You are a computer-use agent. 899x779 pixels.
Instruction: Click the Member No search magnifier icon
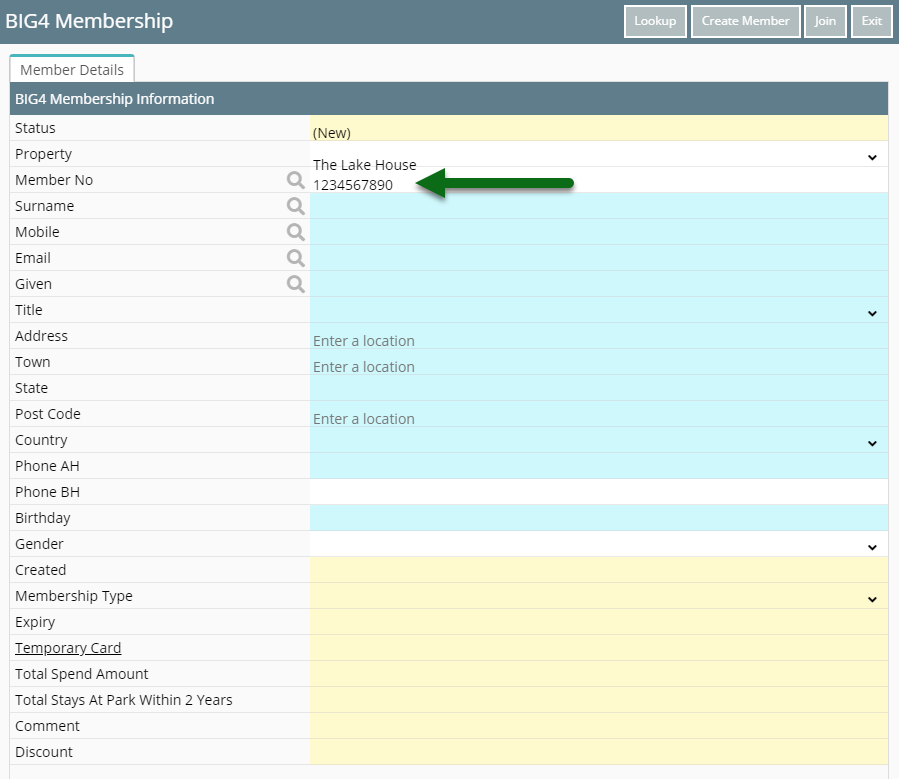point(295,180)
